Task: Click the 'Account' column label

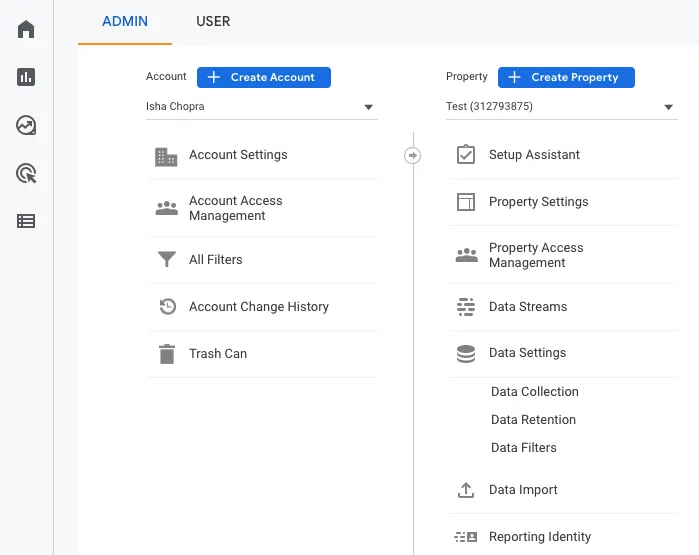Action: [x=166, y=77]
